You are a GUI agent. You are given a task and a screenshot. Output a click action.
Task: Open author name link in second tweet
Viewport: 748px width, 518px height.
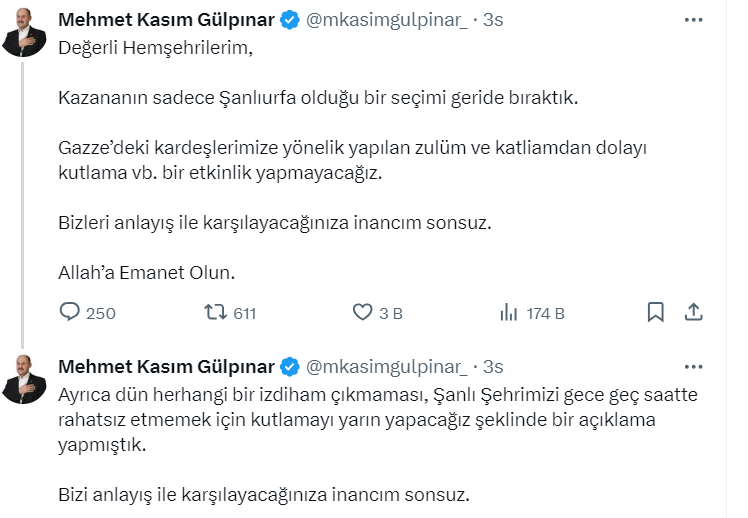[167, 365]
